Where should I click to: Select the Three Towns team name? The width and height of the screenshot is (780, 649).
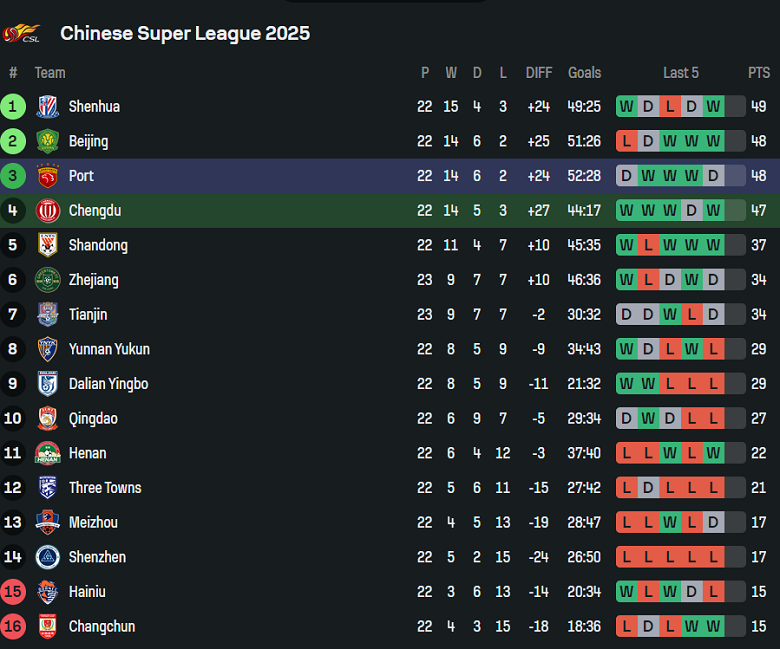pyautogui.click(x=105, y=488)
